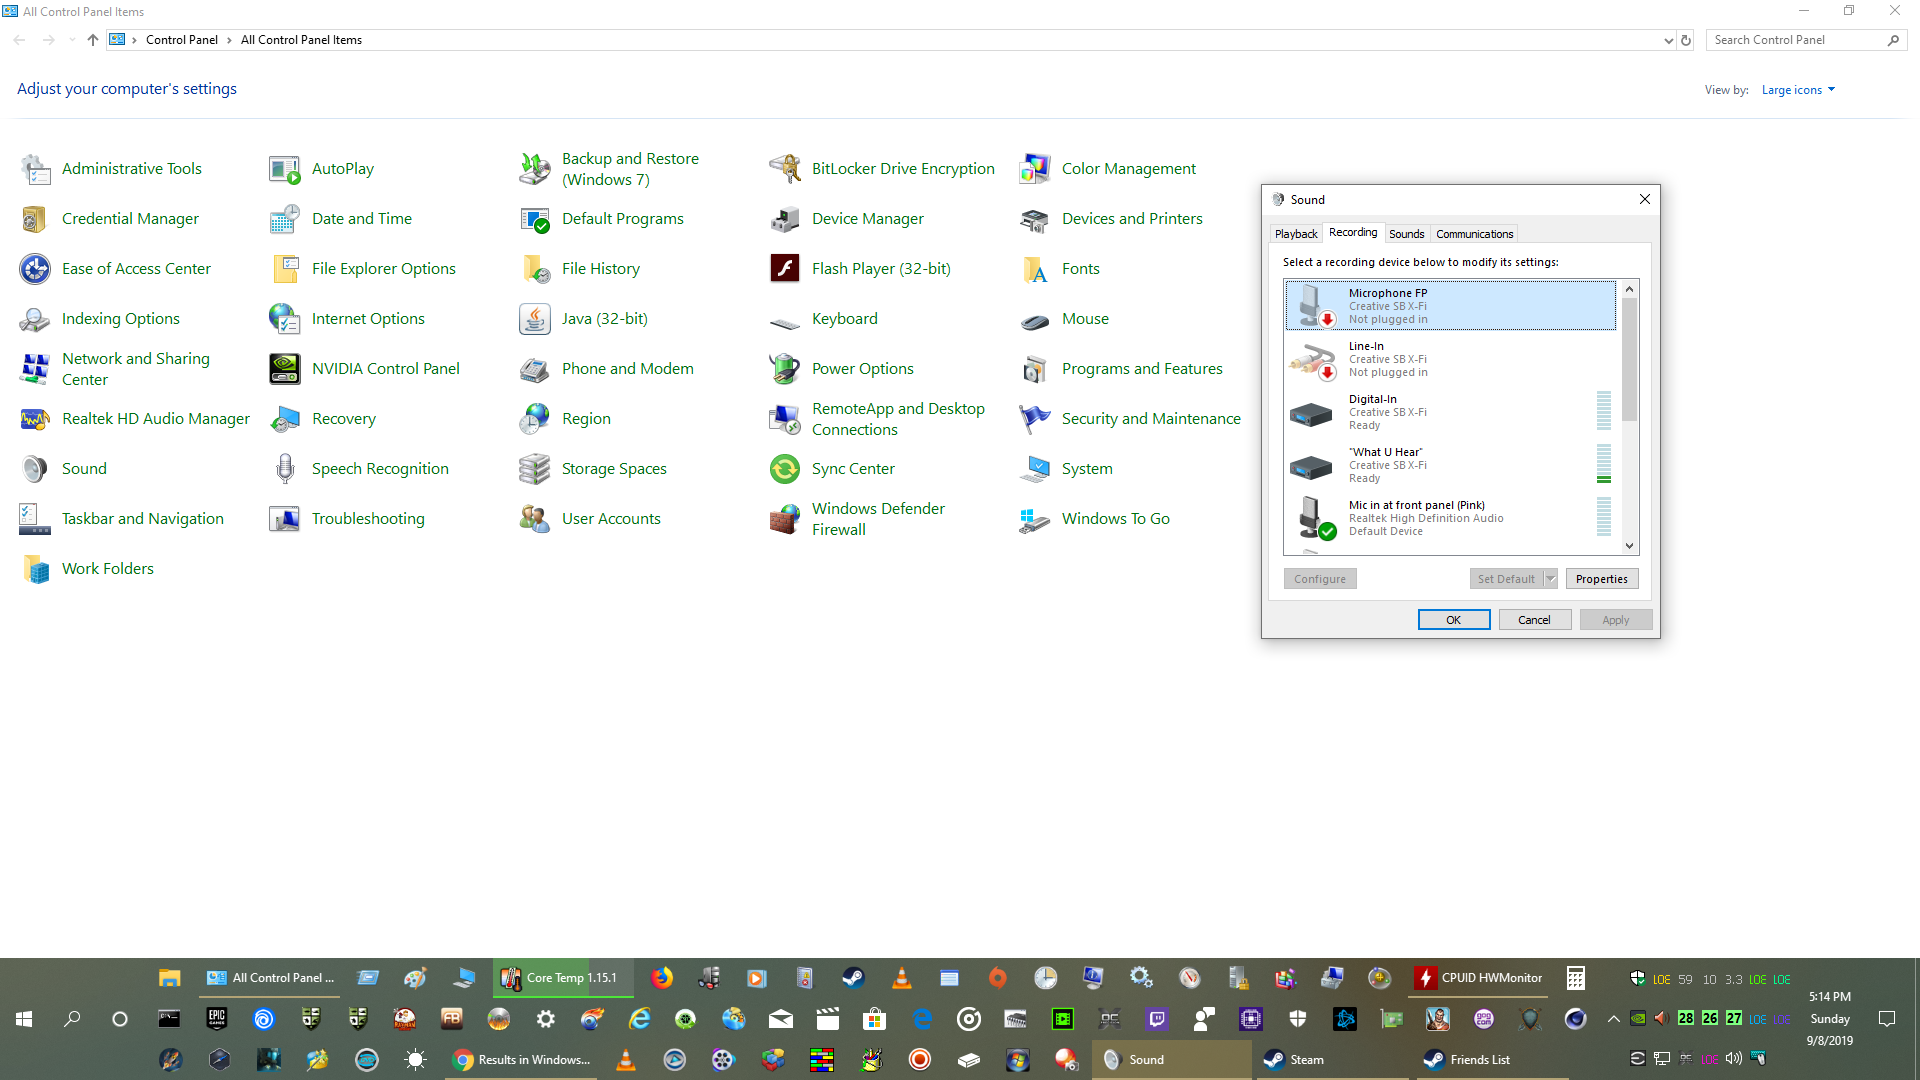Show hidden system tray icons chevron
This screenshot has height=1080, width=1920.
pos(1613,1019)
